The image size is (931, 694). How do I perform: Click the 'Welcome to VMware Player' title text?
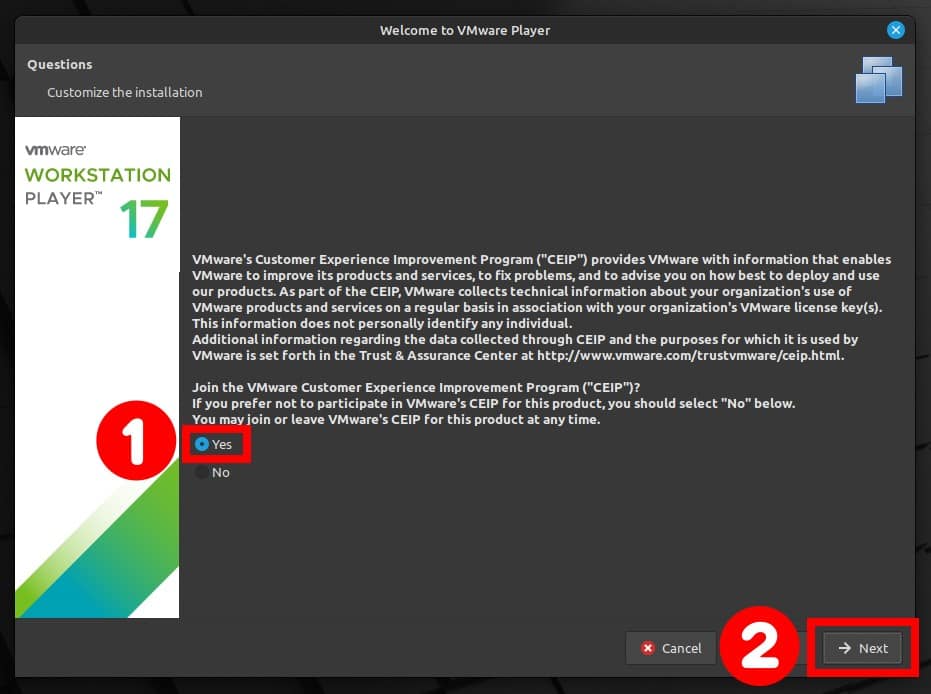click(465, 30)
